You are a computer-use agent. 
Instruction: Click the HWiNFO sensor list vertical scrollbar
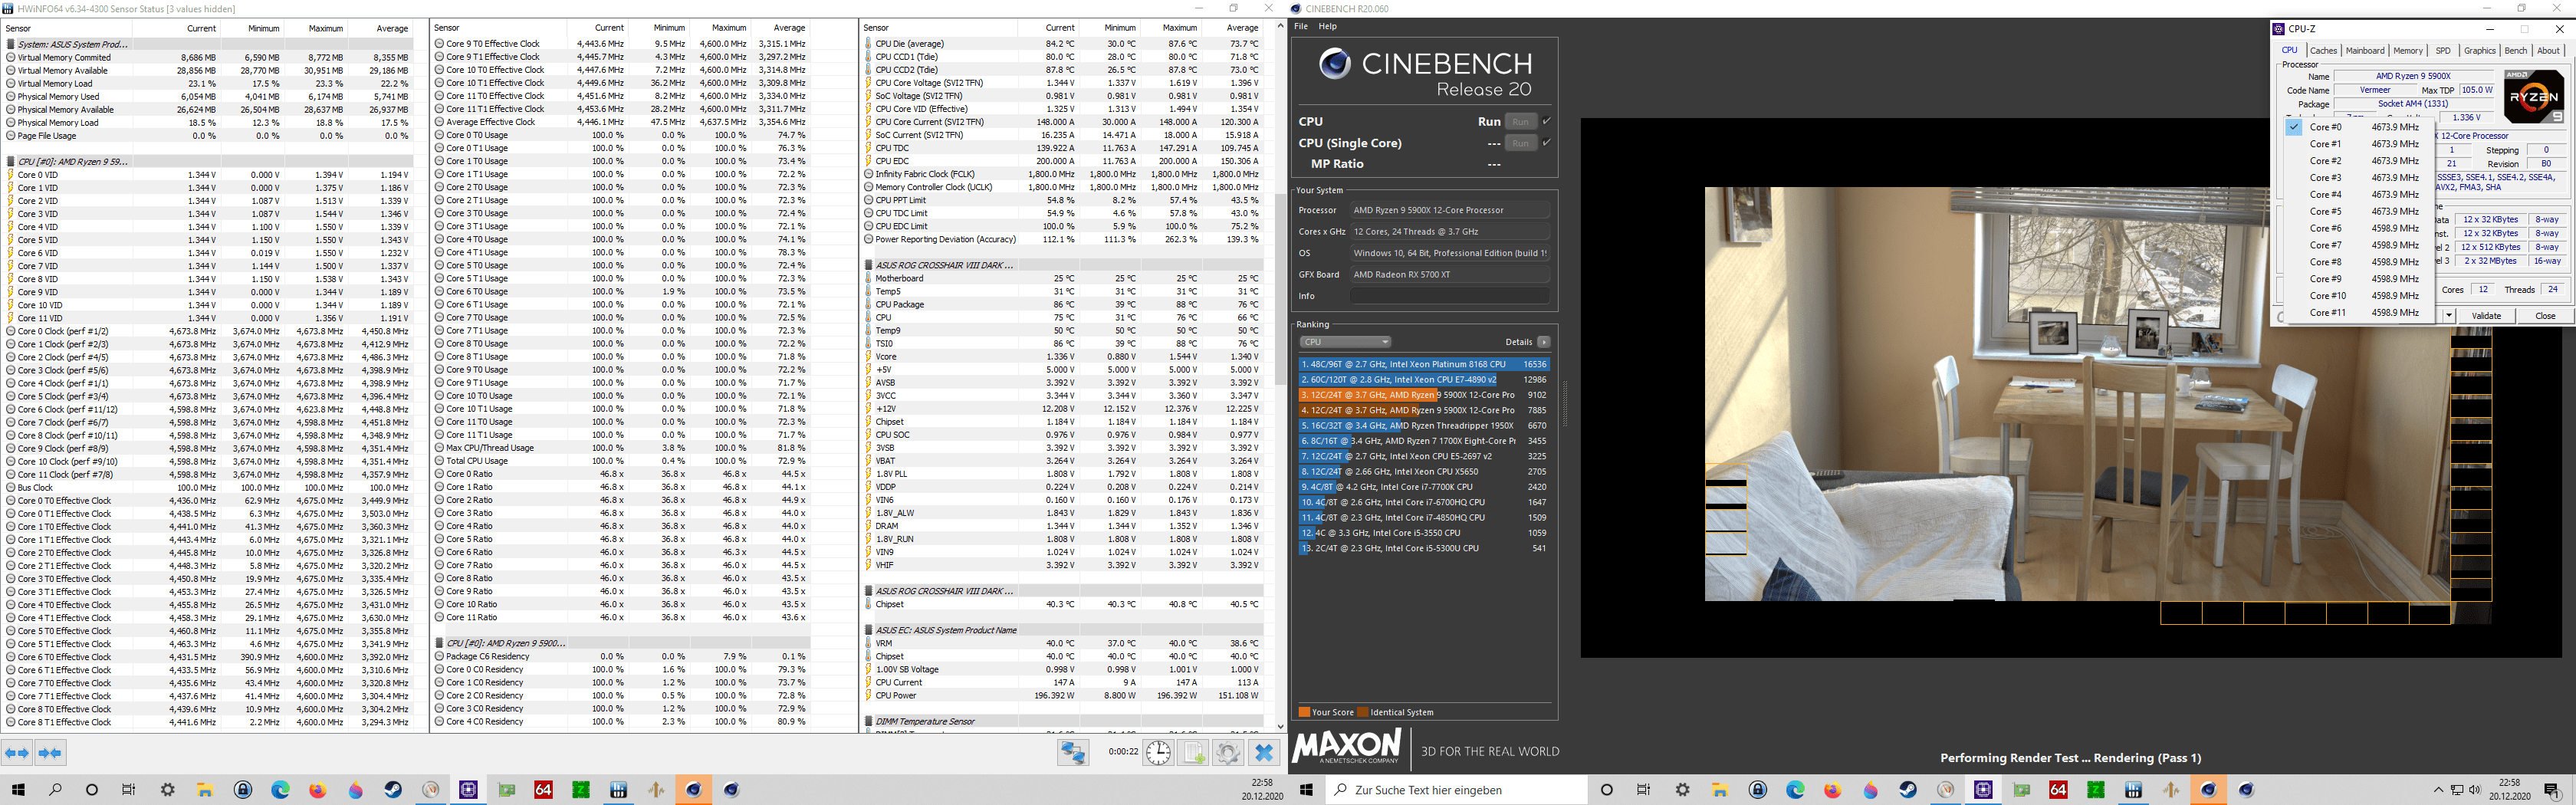coord(1280,290)
